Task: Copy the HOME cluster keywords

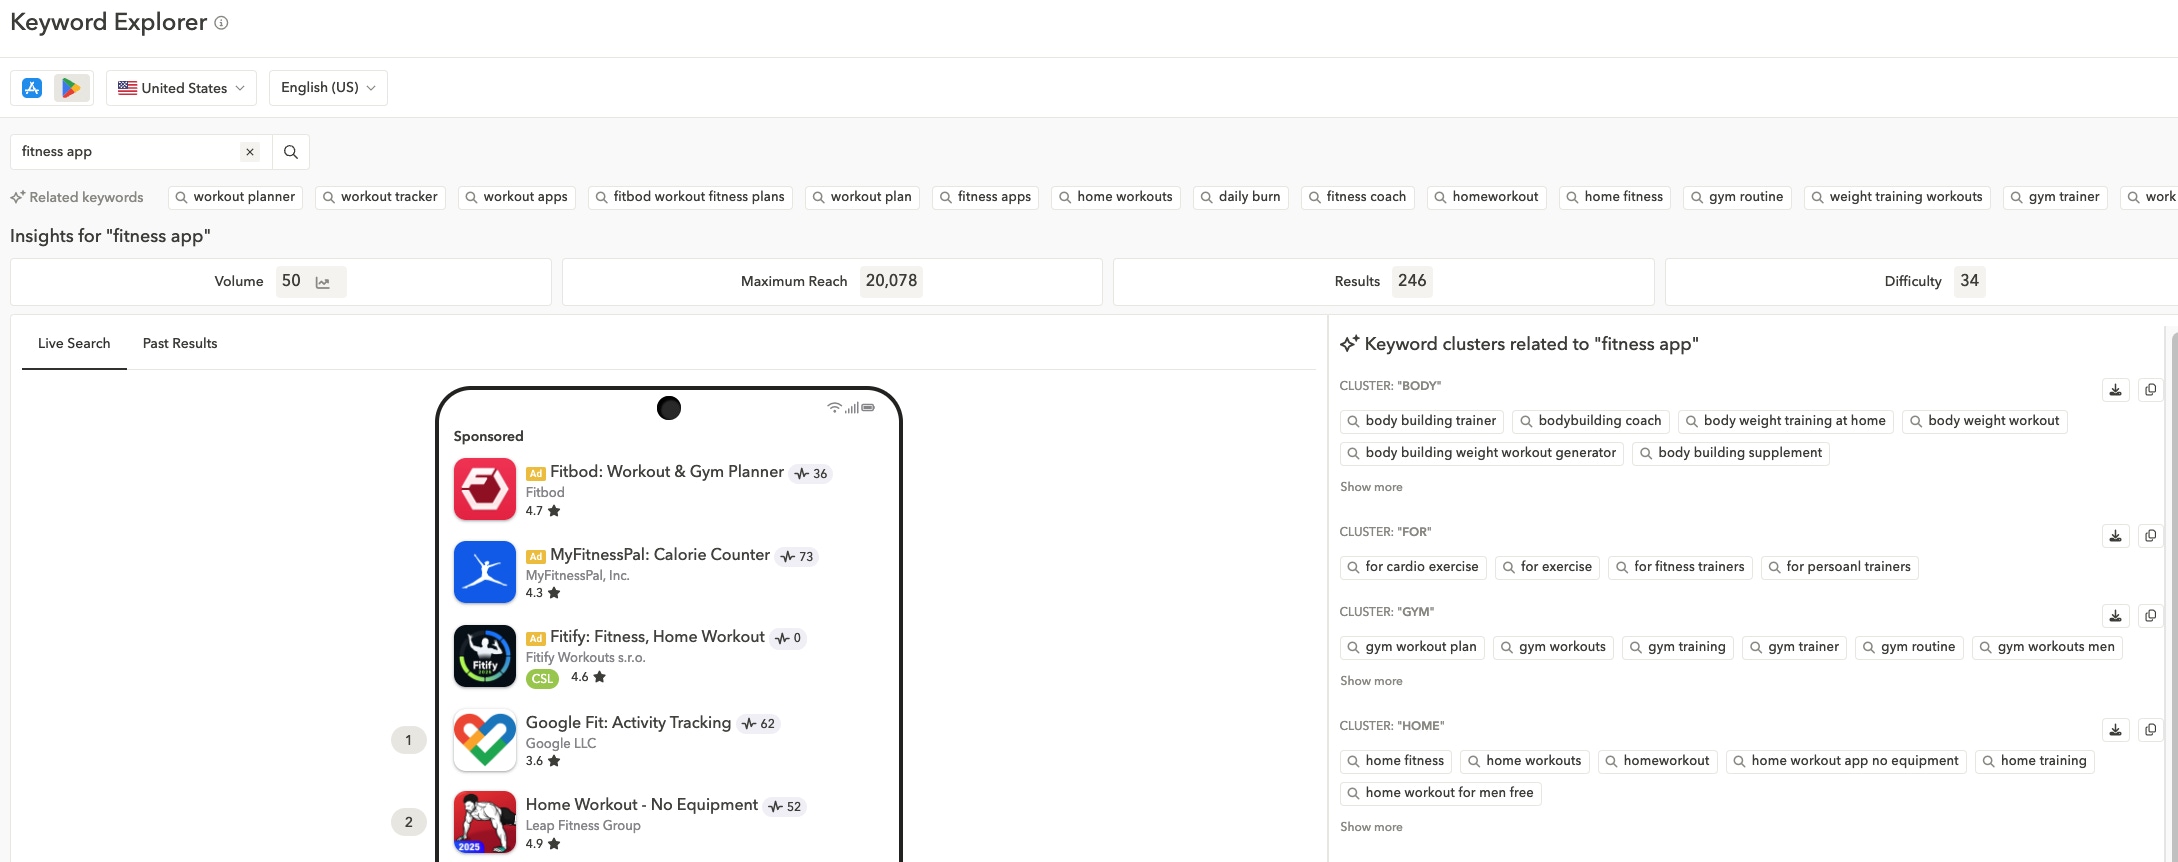Action: point(2150,730)
